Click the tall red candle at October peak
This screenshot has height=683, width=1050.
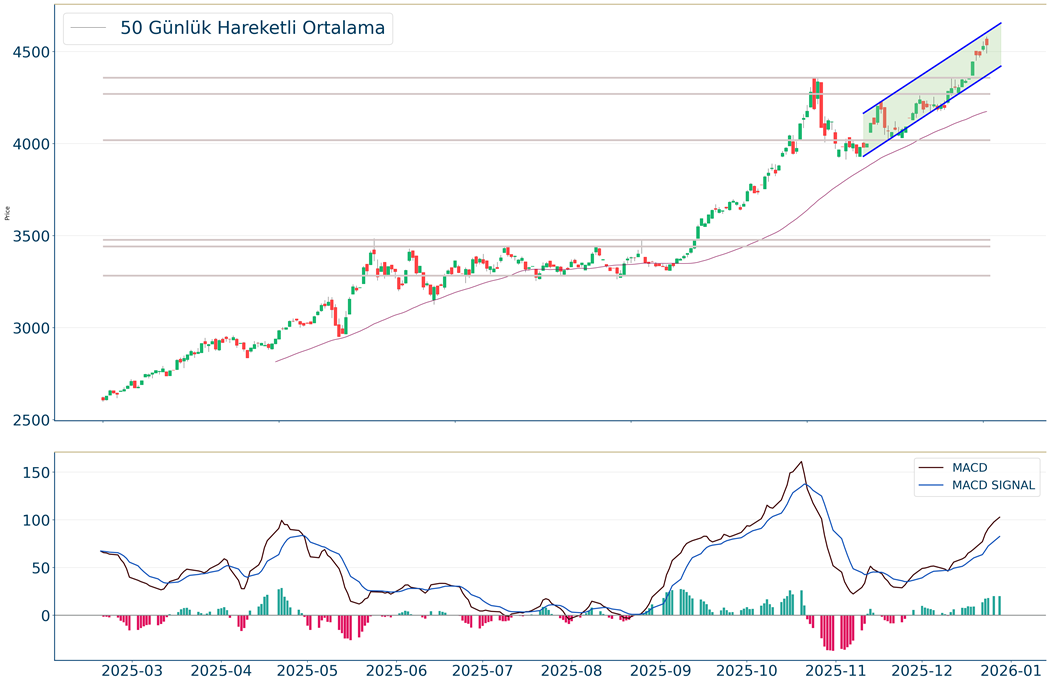[x=820, y=105]
